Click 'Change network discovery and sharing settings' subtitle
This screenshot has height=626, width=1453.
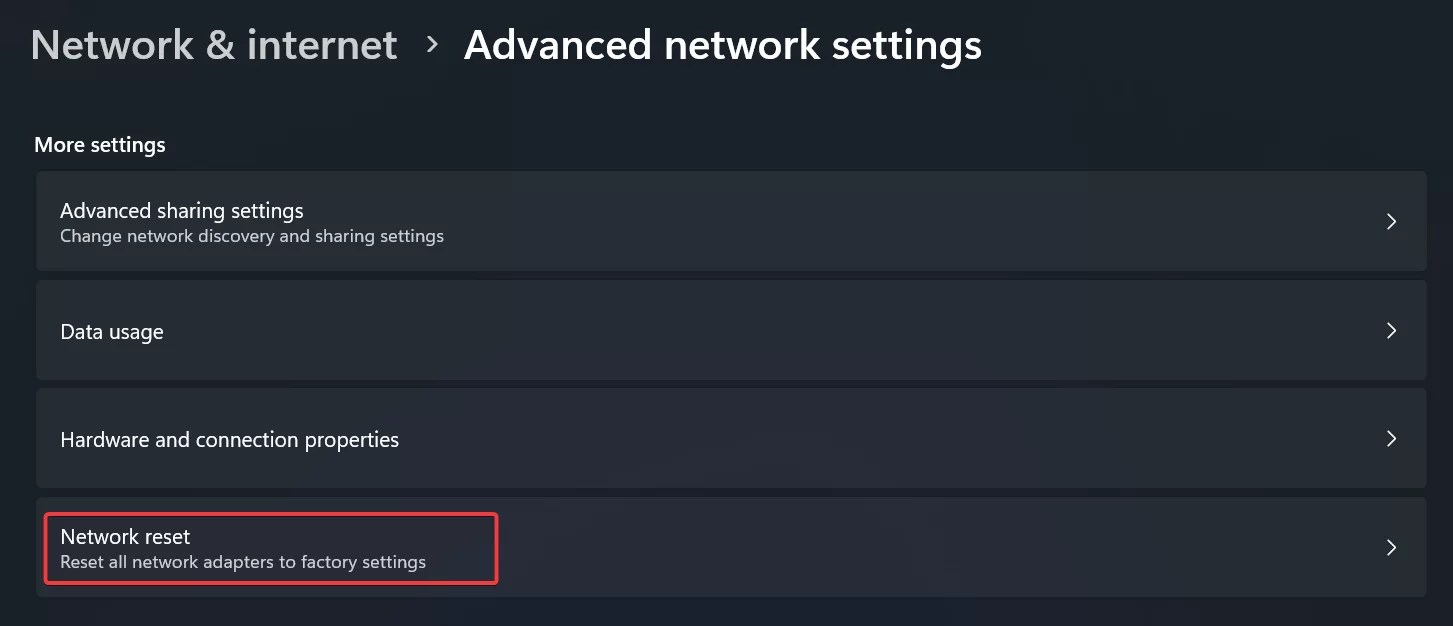click(x=251, y=236)
